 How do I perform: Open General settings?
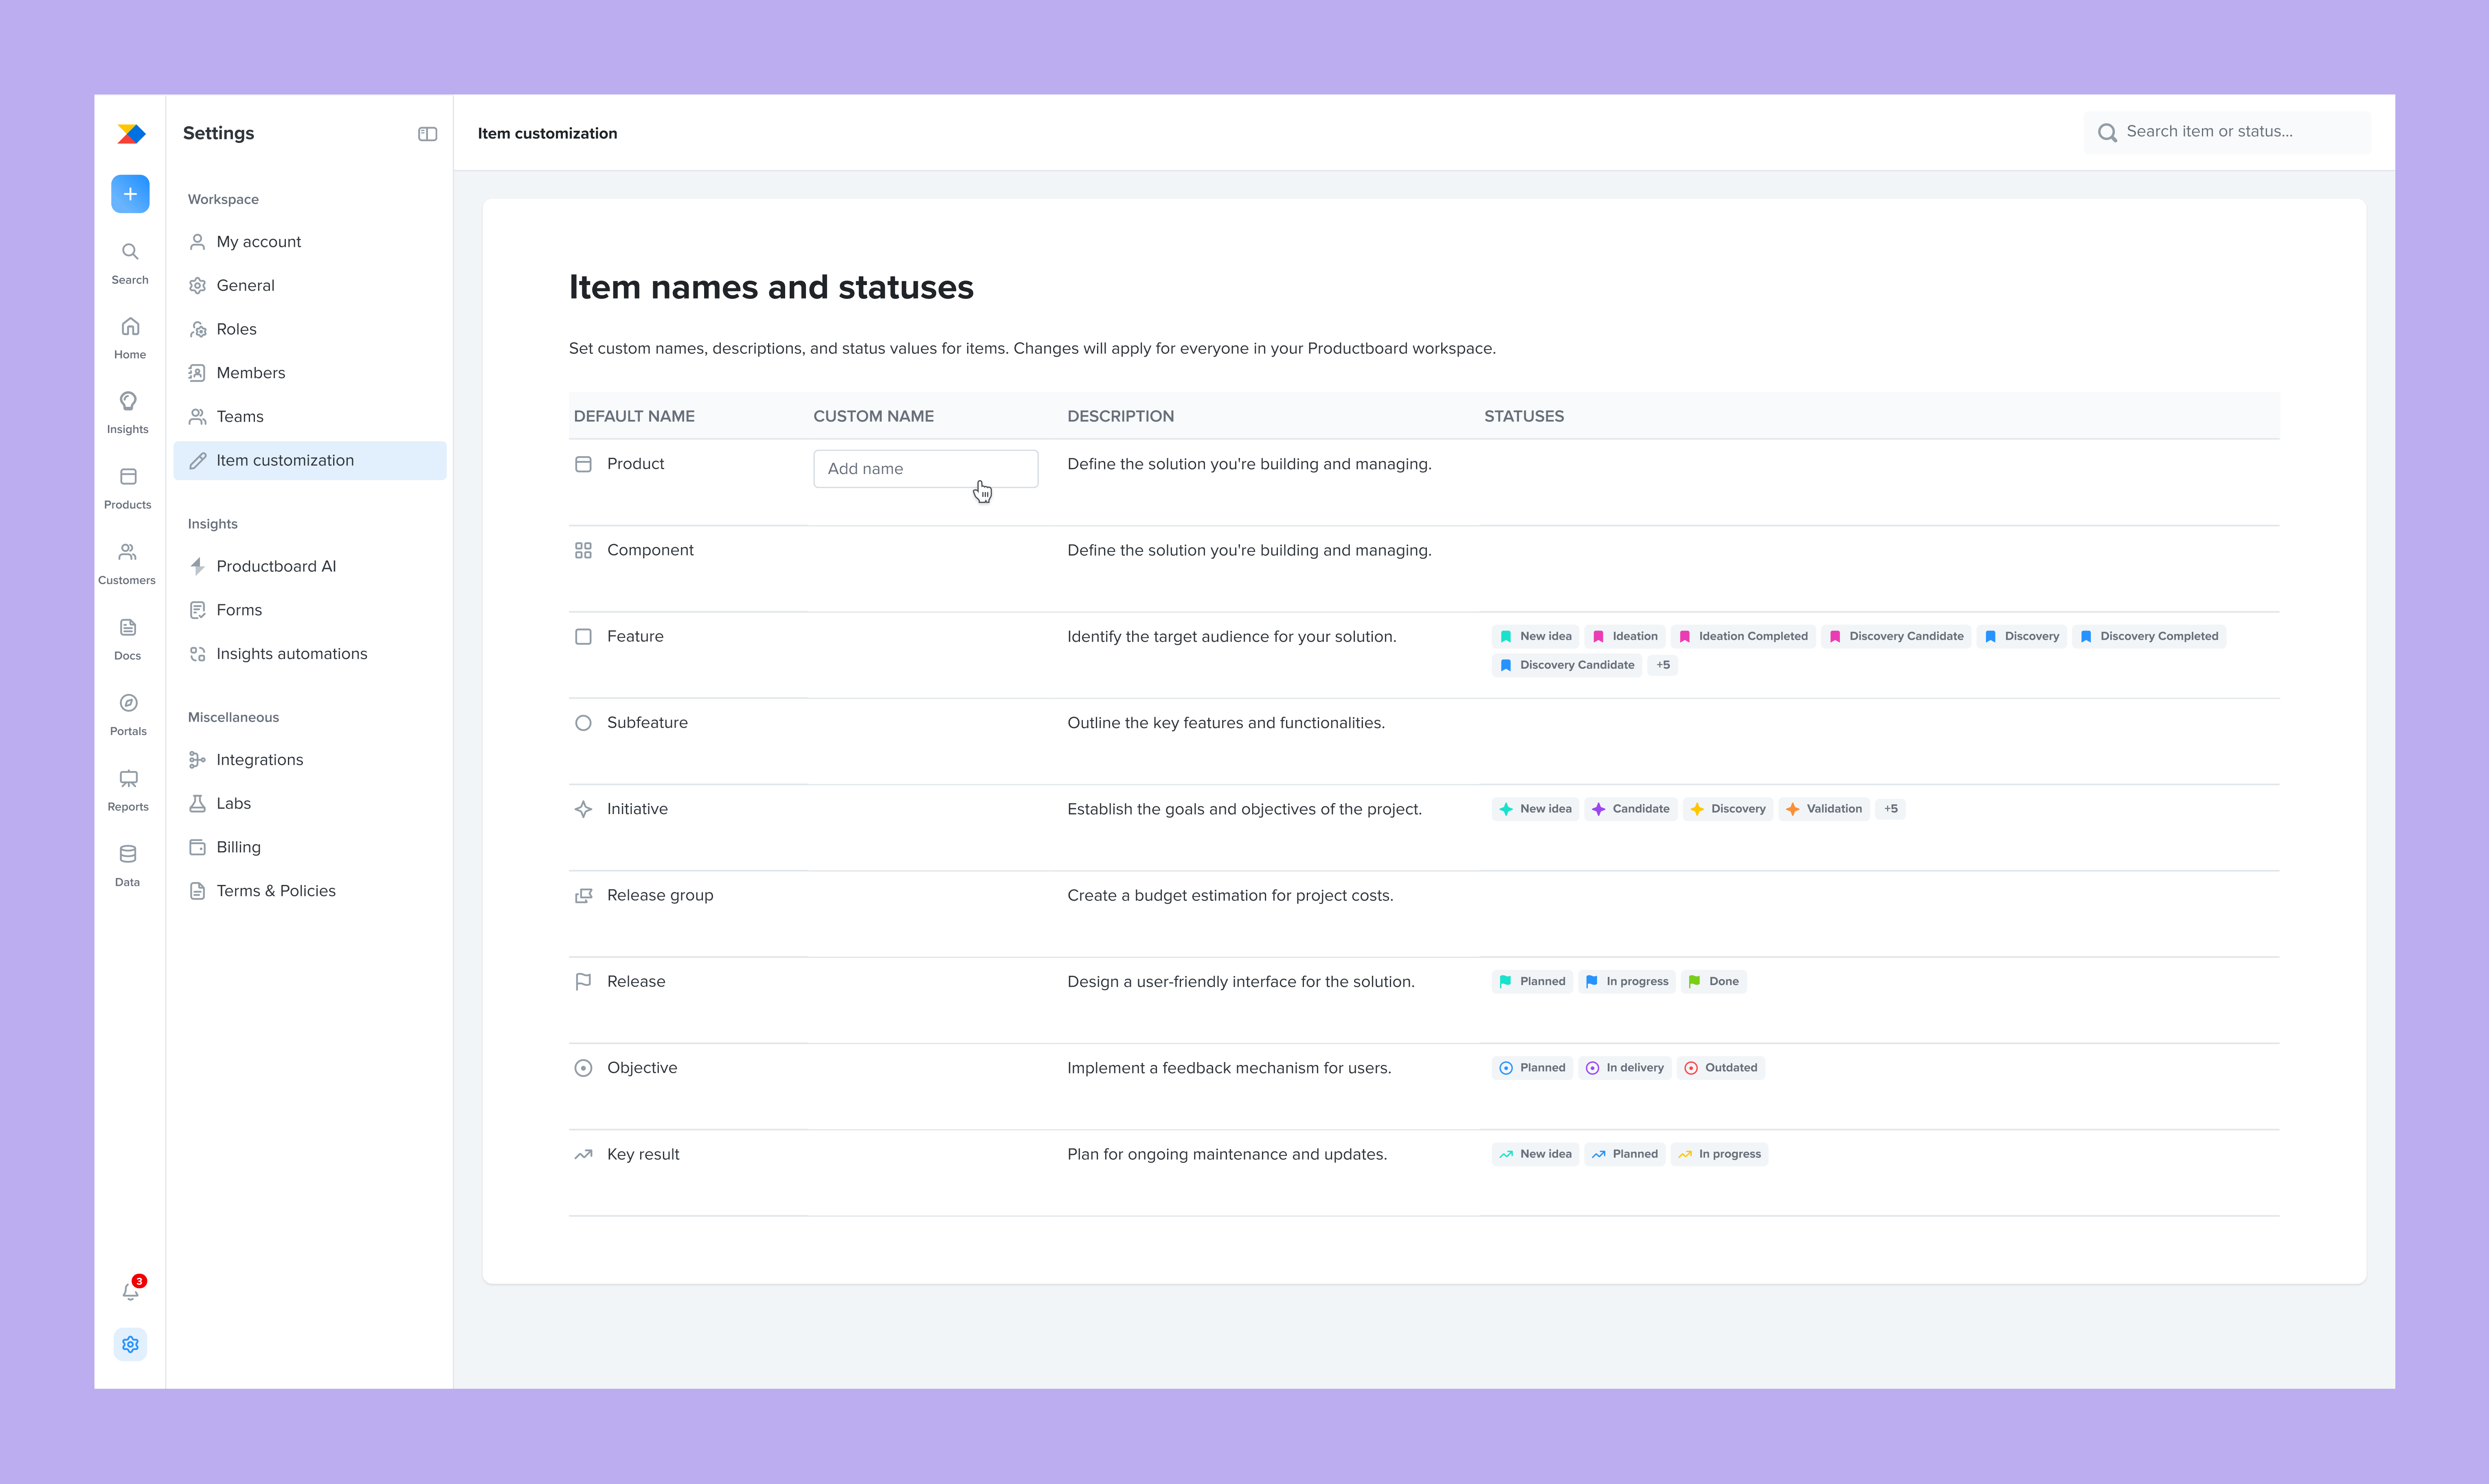310,286
